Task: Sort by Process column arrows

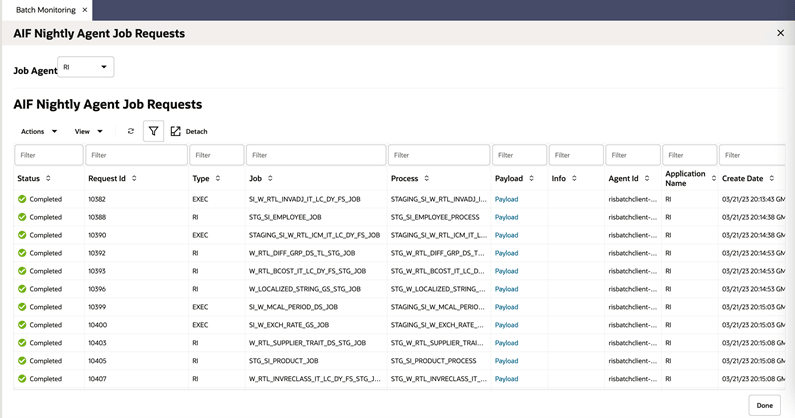Action: [426, 179]
